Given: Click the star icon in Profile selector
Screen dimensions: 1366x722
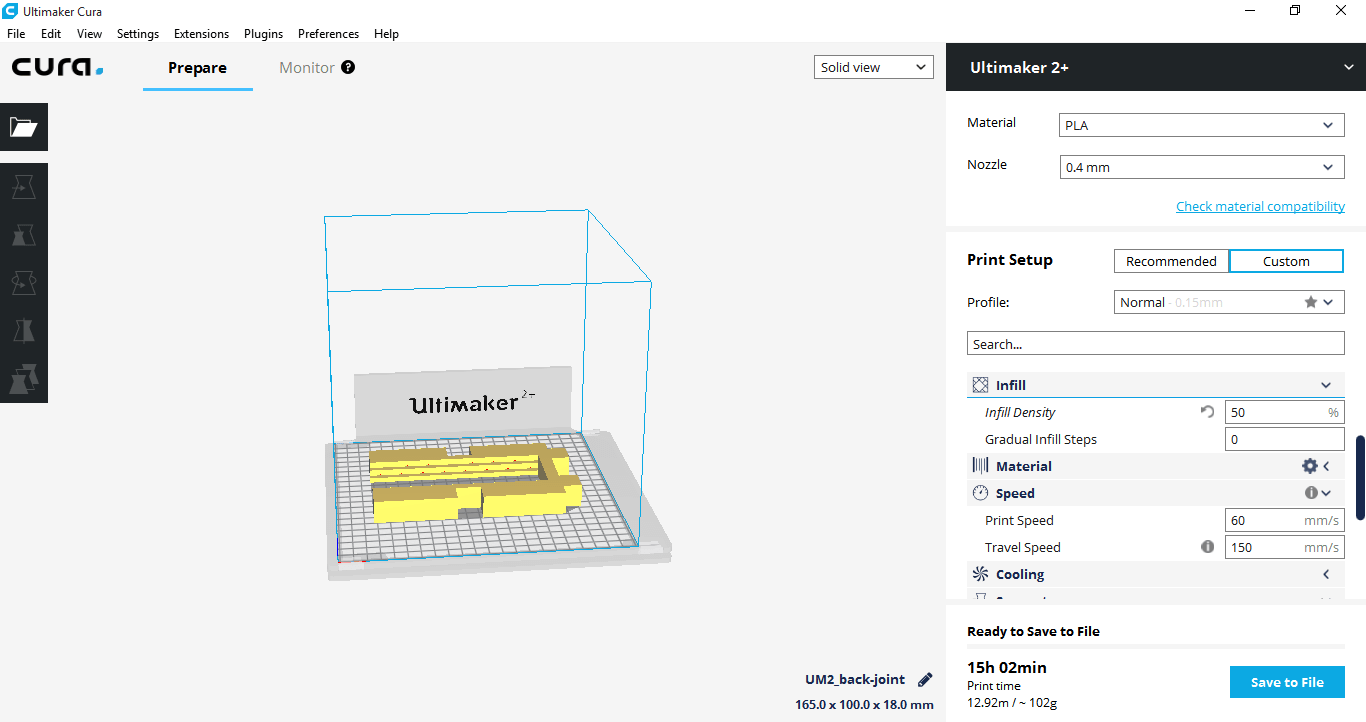Looking at the screenshot, I should (1310, 302).
